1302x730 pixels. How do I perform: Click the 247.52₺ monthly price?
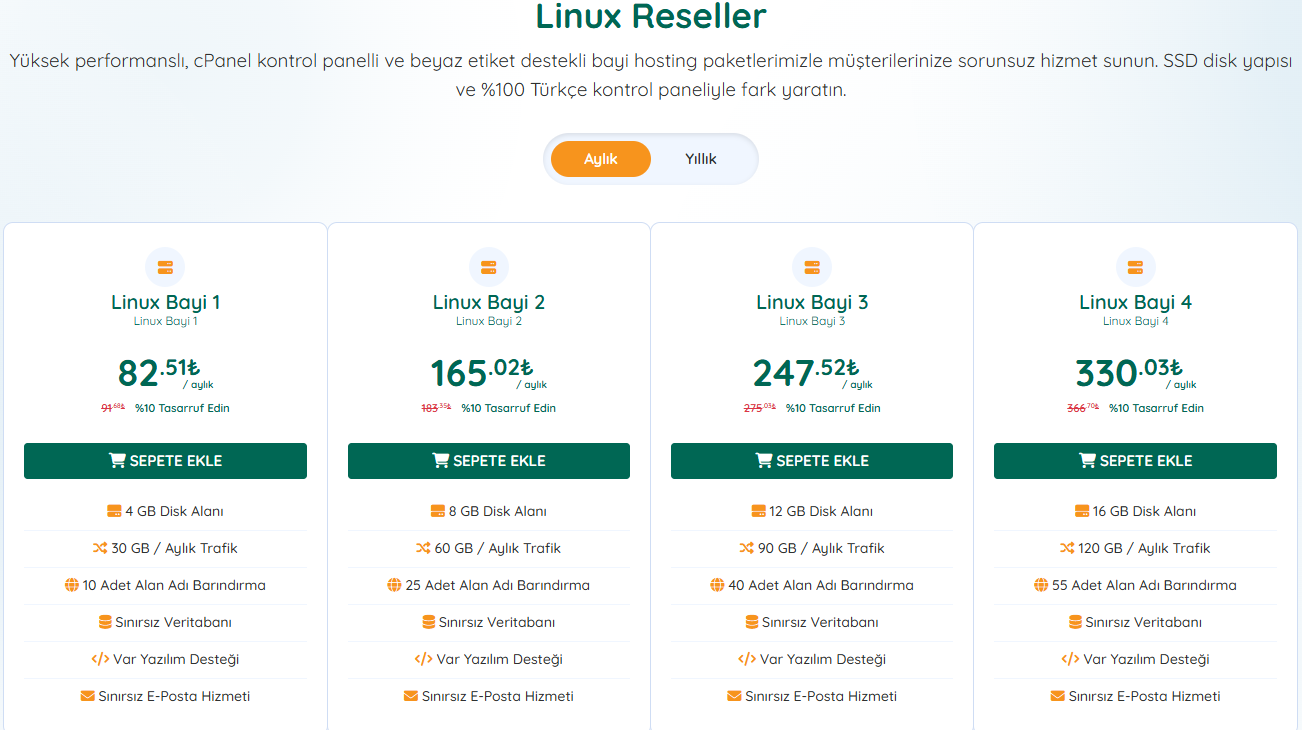coord(806,372)
